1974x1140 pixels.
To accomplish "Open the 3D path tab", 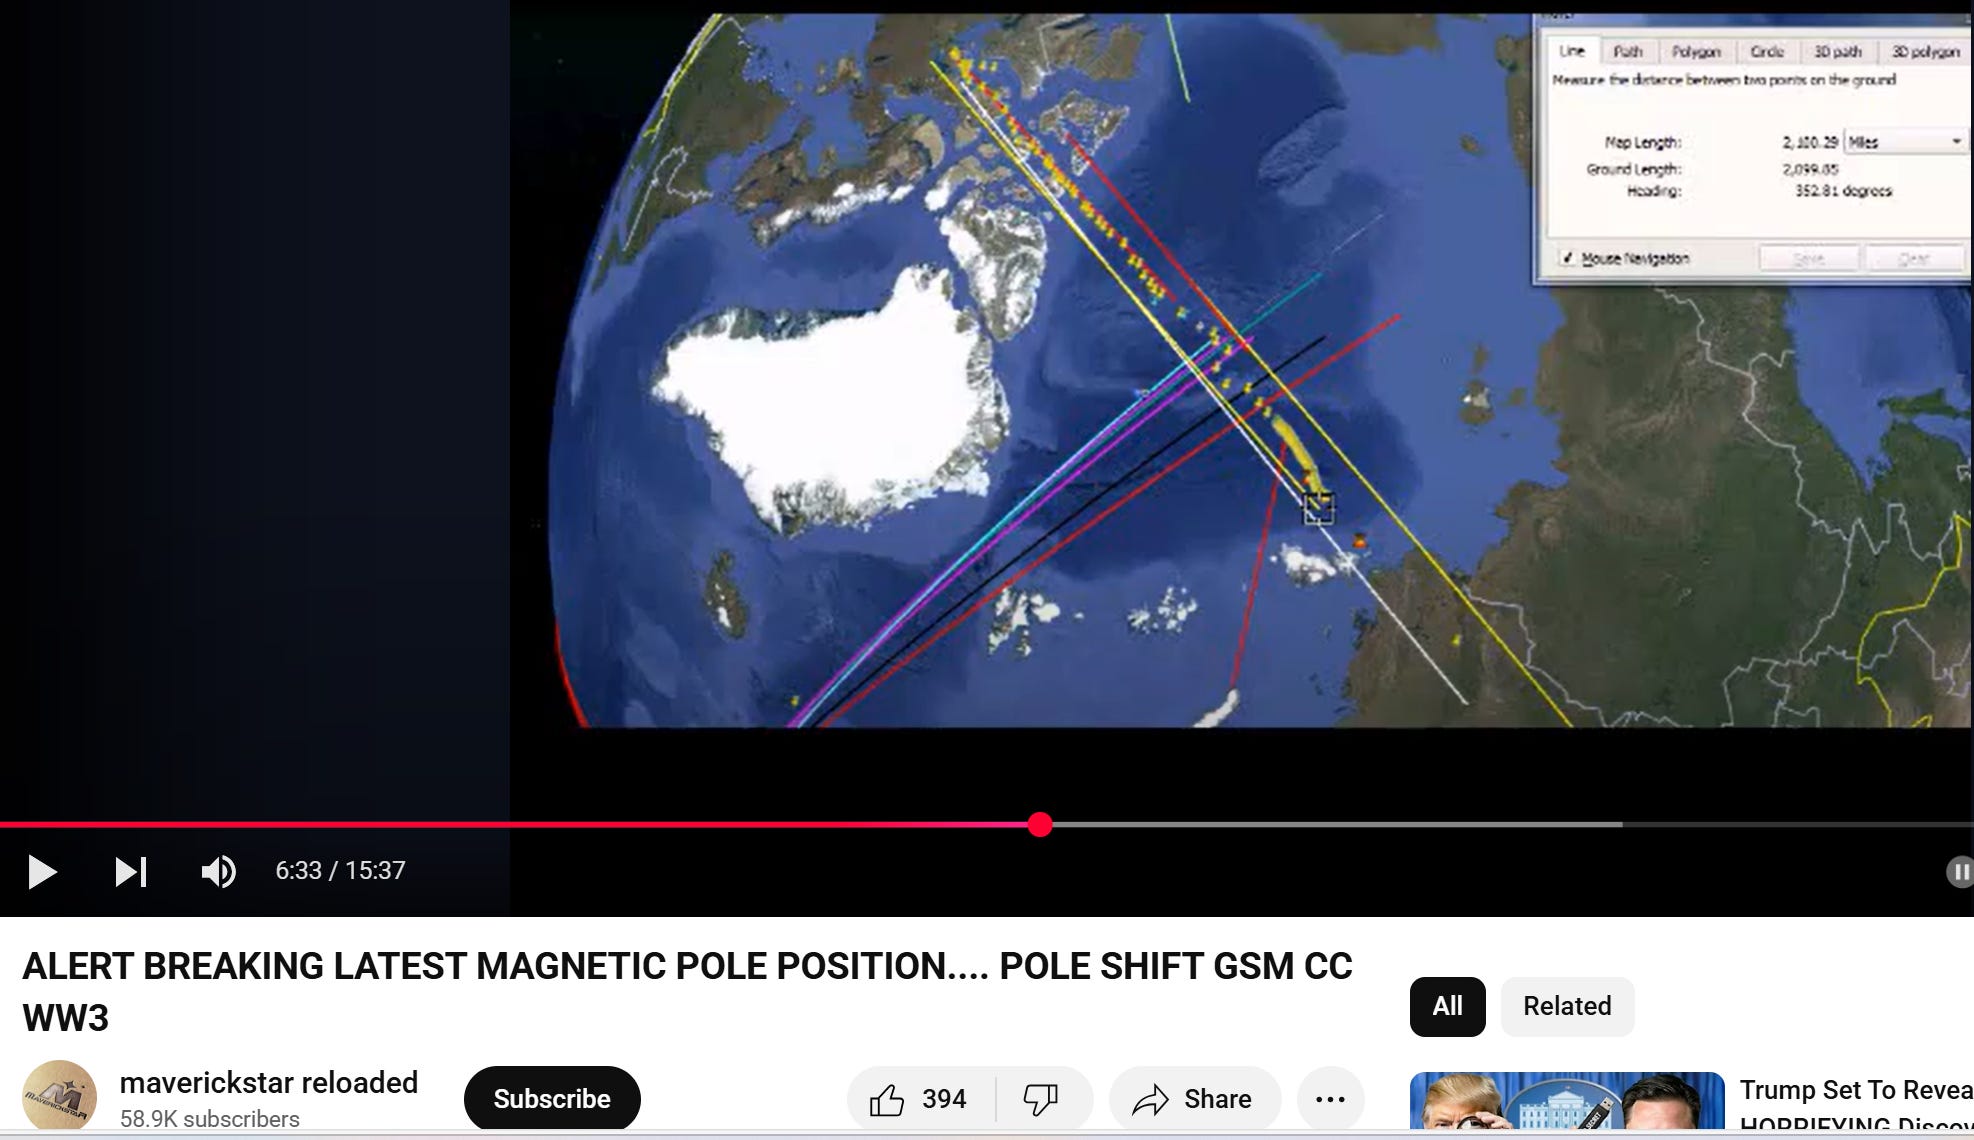I will coord(1838,51).
